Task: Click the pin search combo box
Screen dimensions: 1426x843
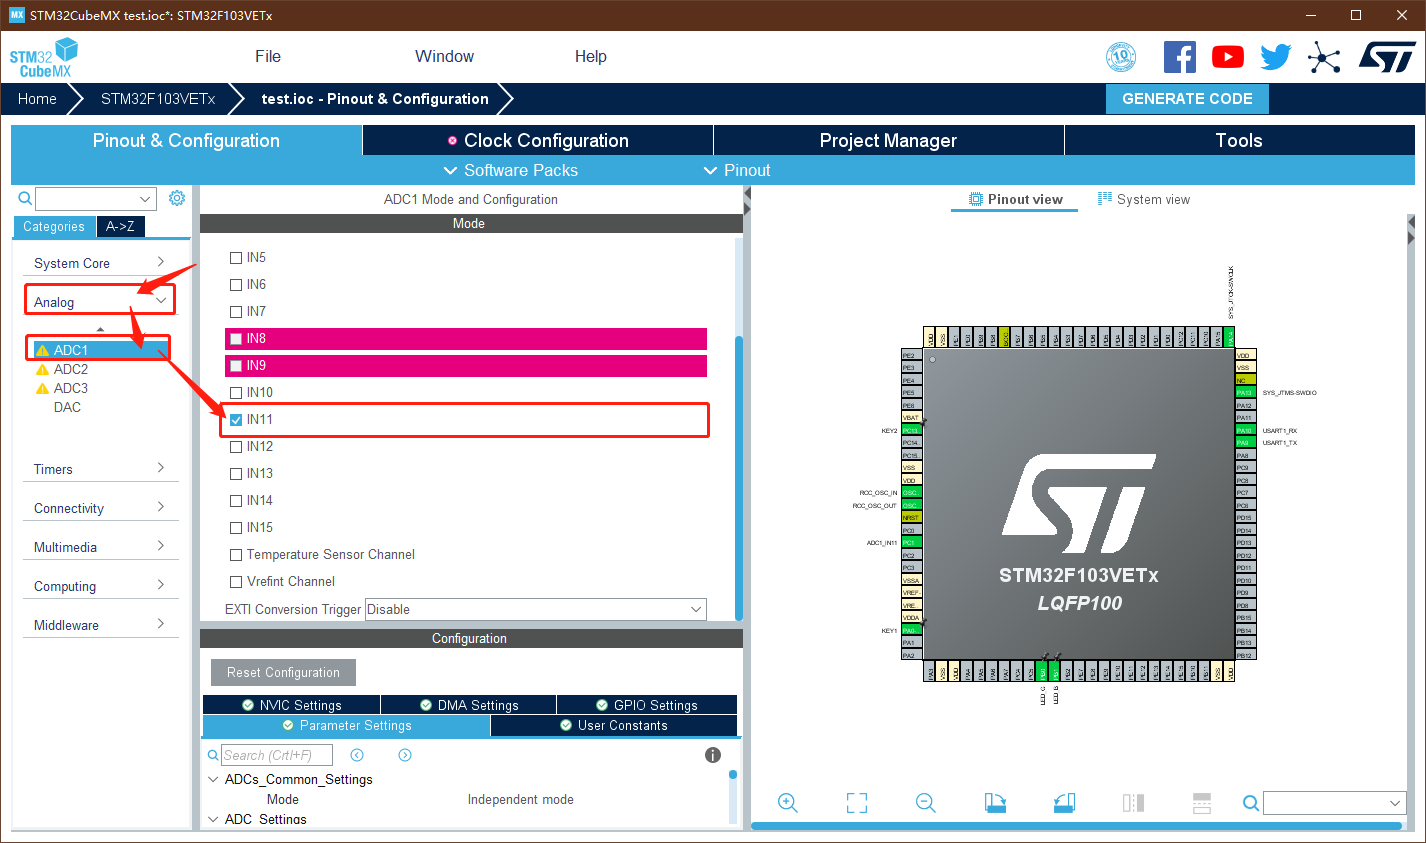Action: 1334,803
